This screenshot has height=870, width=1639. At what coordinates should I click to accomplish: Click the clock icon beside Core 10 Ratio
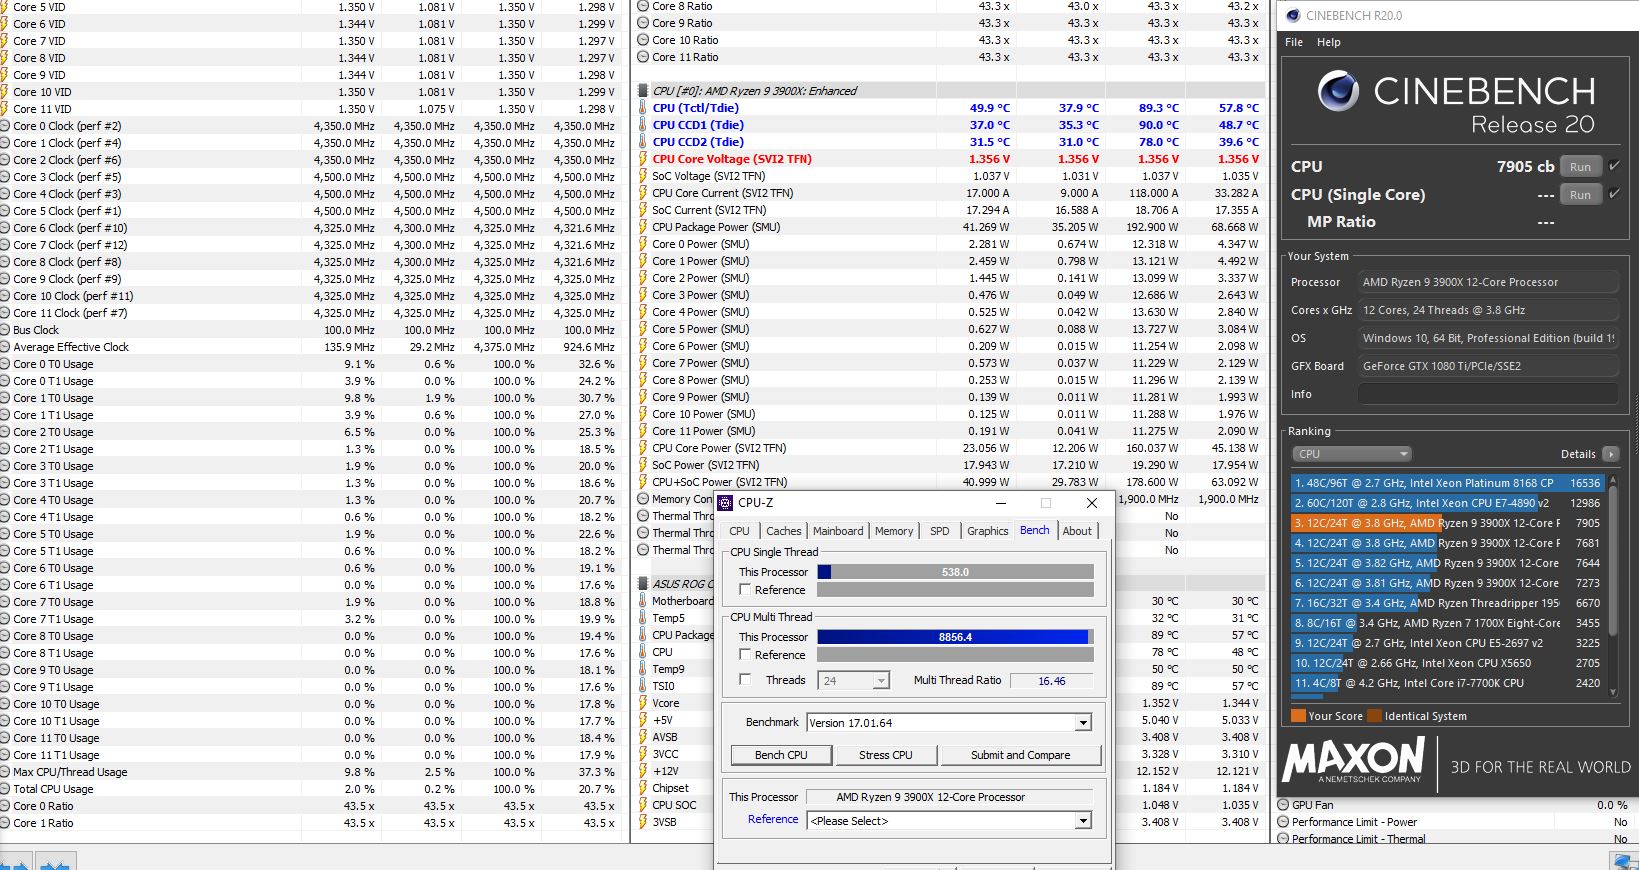(643, 40)
